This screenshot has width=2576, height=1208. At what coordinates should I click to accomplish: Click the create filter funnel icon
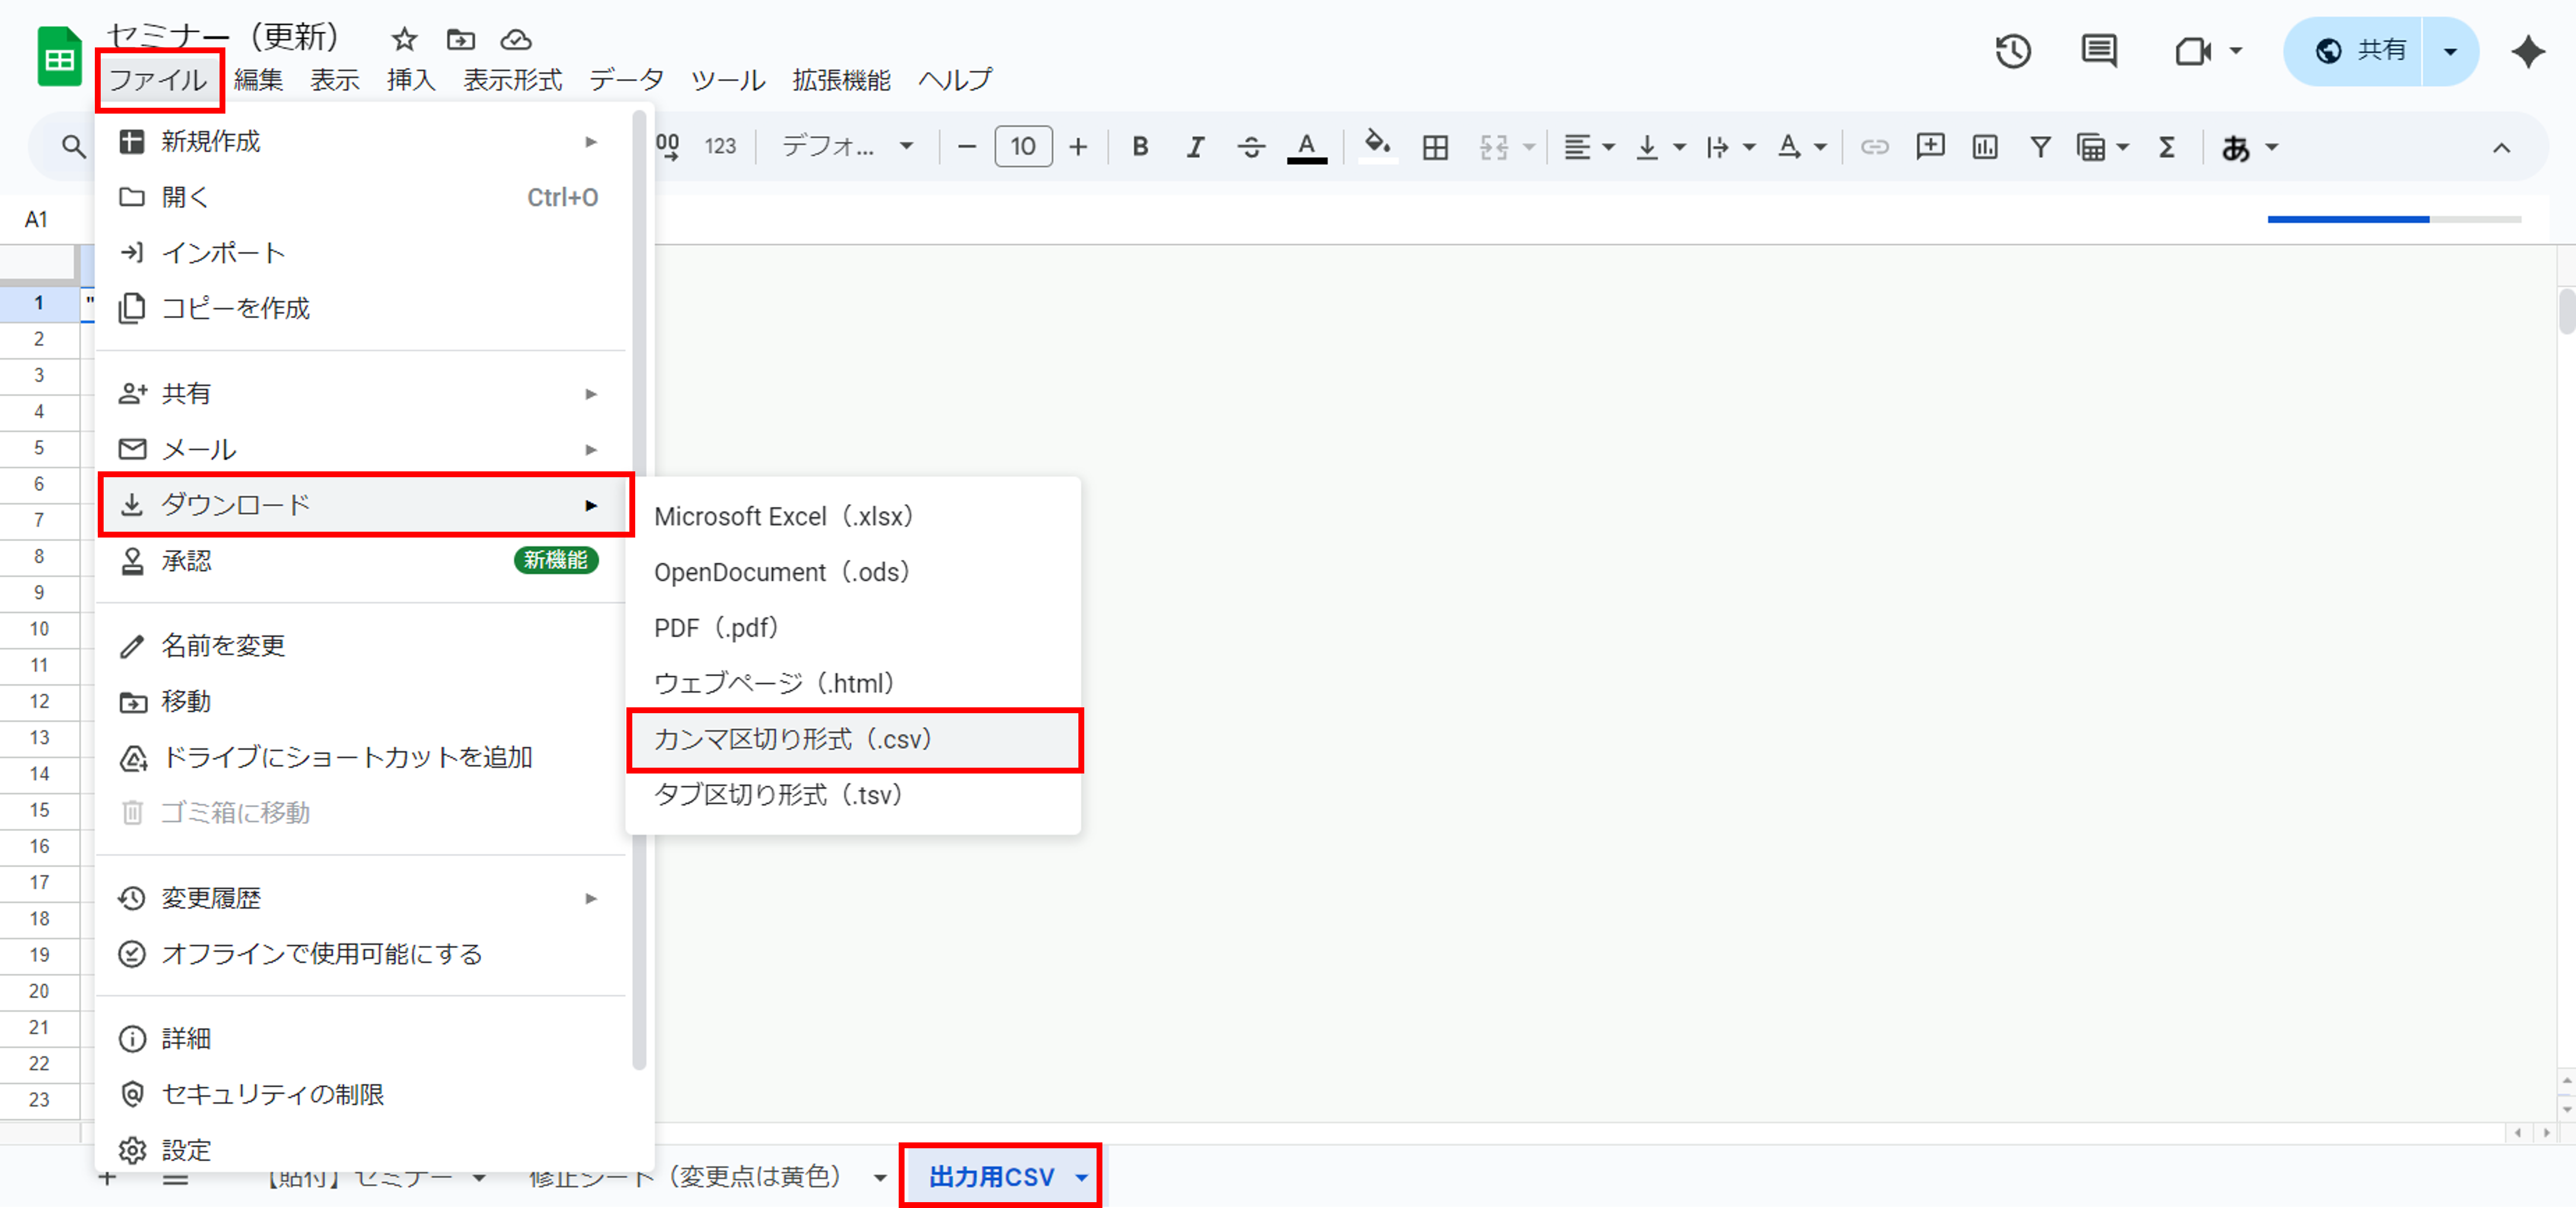coord(2040,147)
